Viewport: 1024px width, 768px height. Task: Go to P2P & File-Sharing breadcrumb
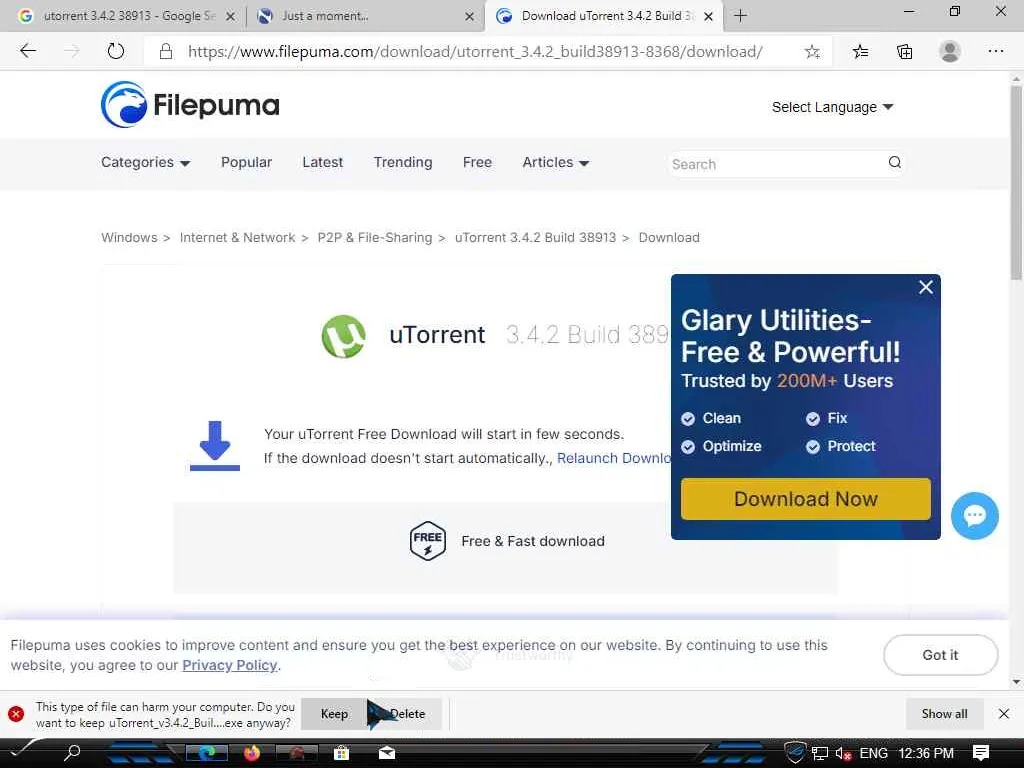[375, 238]
